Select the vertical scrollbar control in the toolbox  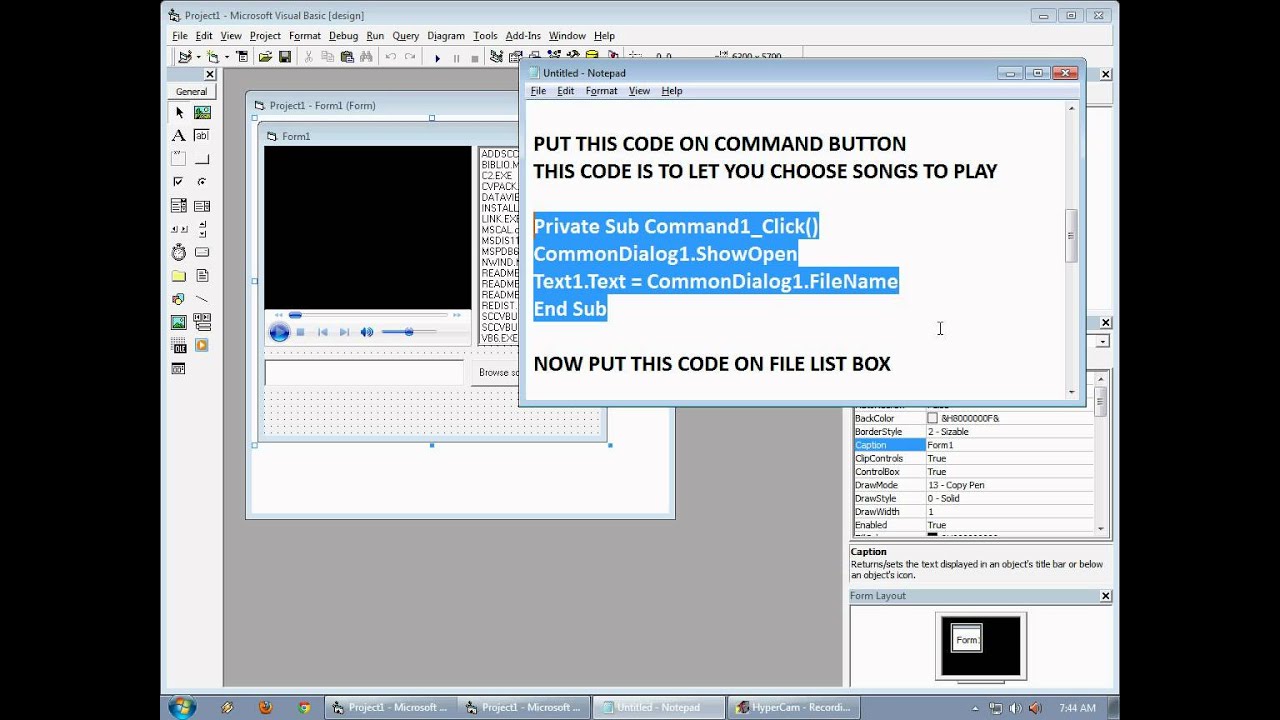[x=202, y=229]
